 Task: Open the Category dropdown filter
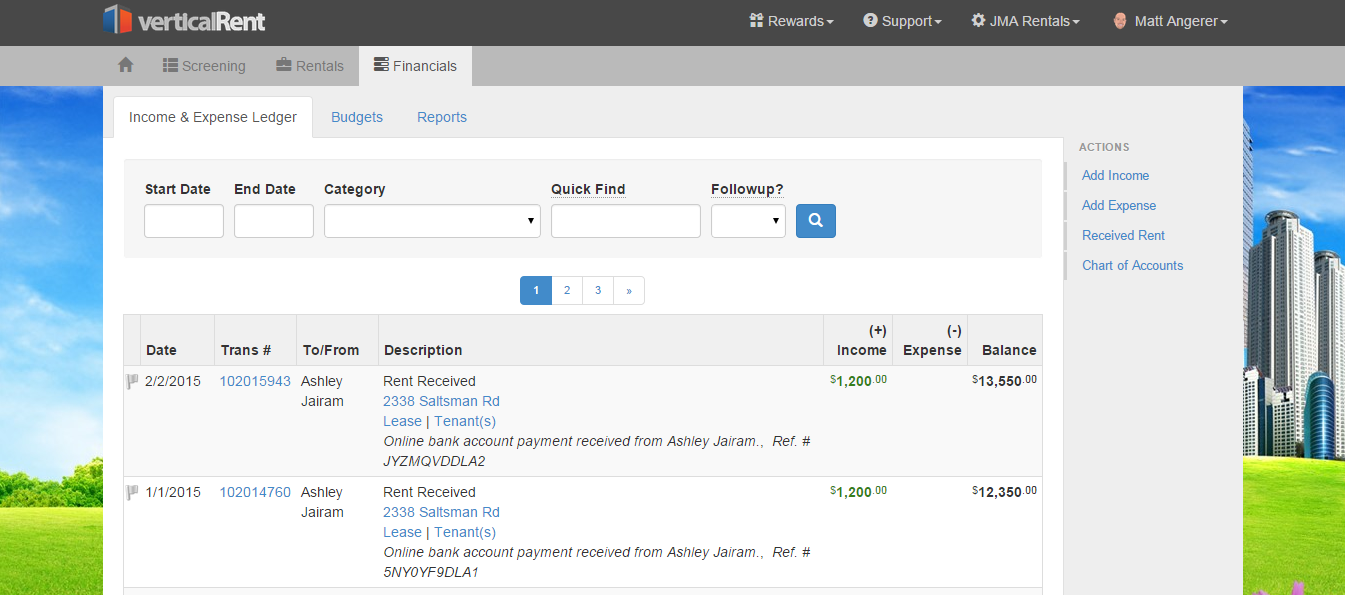click(x=432, y=221)
